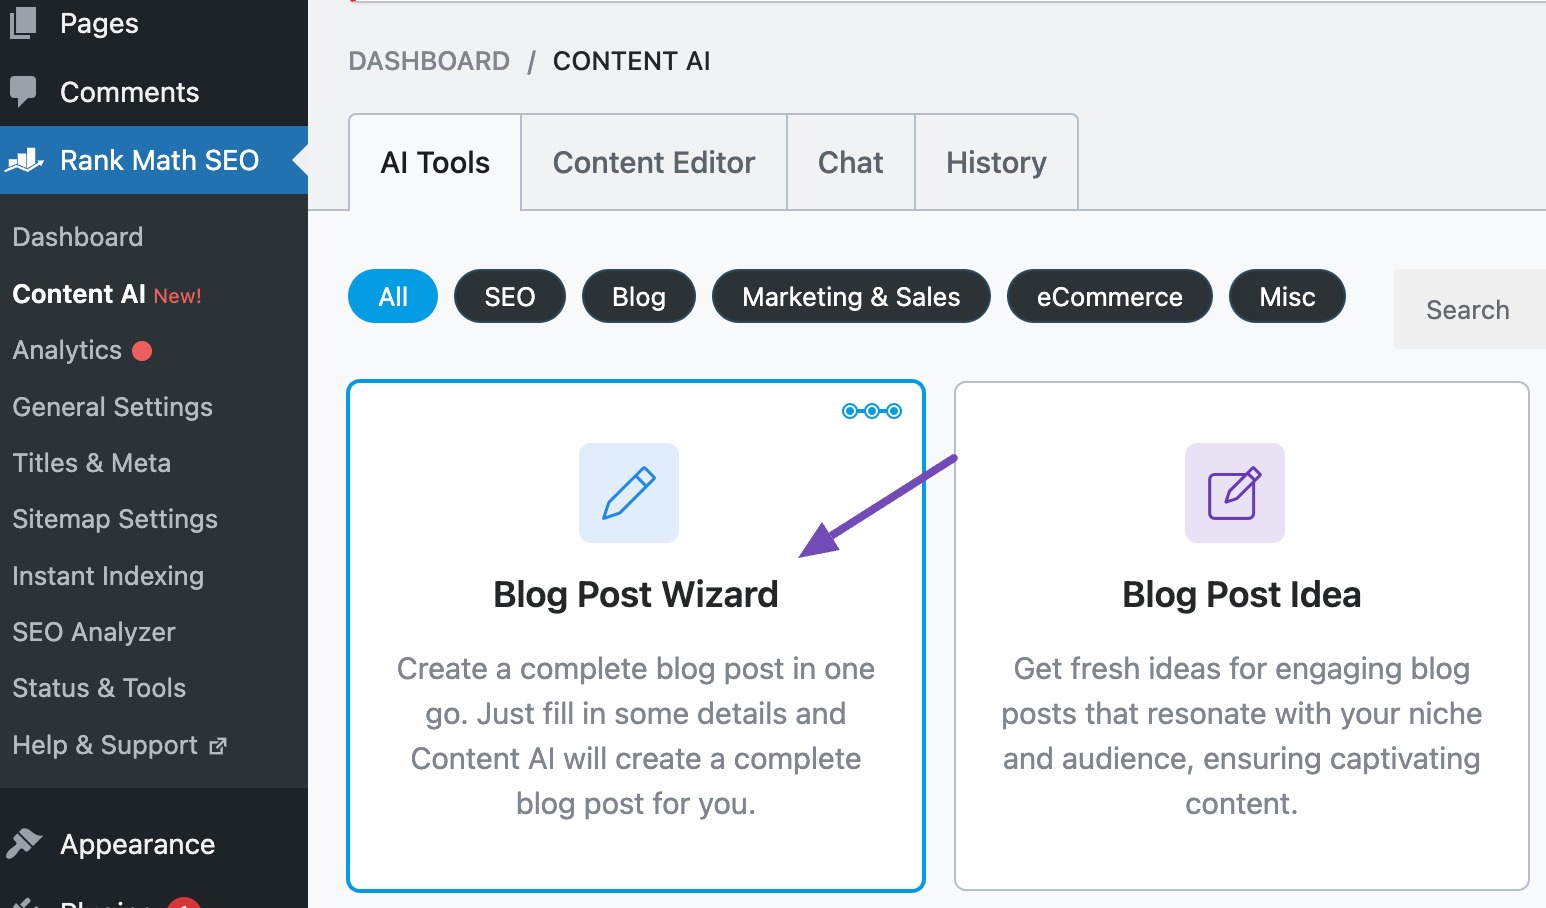Image resolution: width=1546 pixels, height=908 pixels.
Task: Open the SEO Analyzer menu item
Action: [94, 632]
